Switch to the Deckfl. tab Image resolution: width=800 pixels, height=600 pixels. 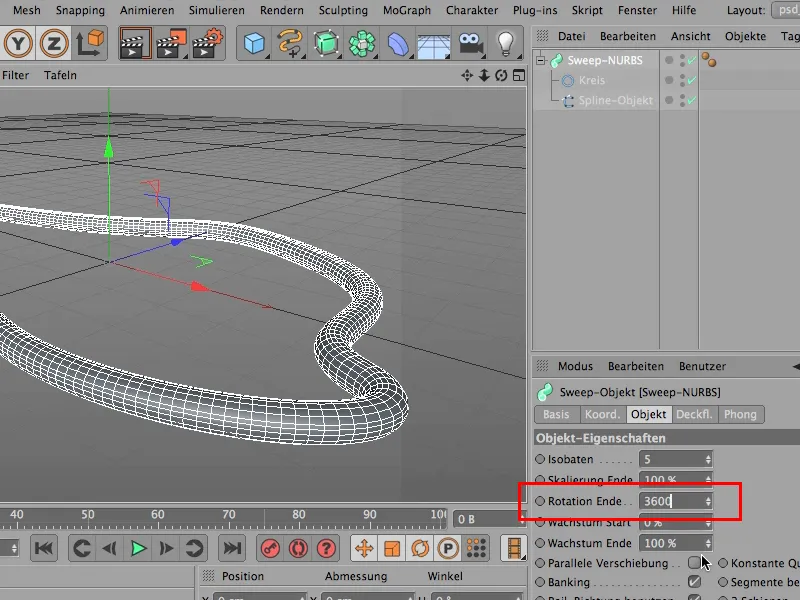click(x=694, y=414)
